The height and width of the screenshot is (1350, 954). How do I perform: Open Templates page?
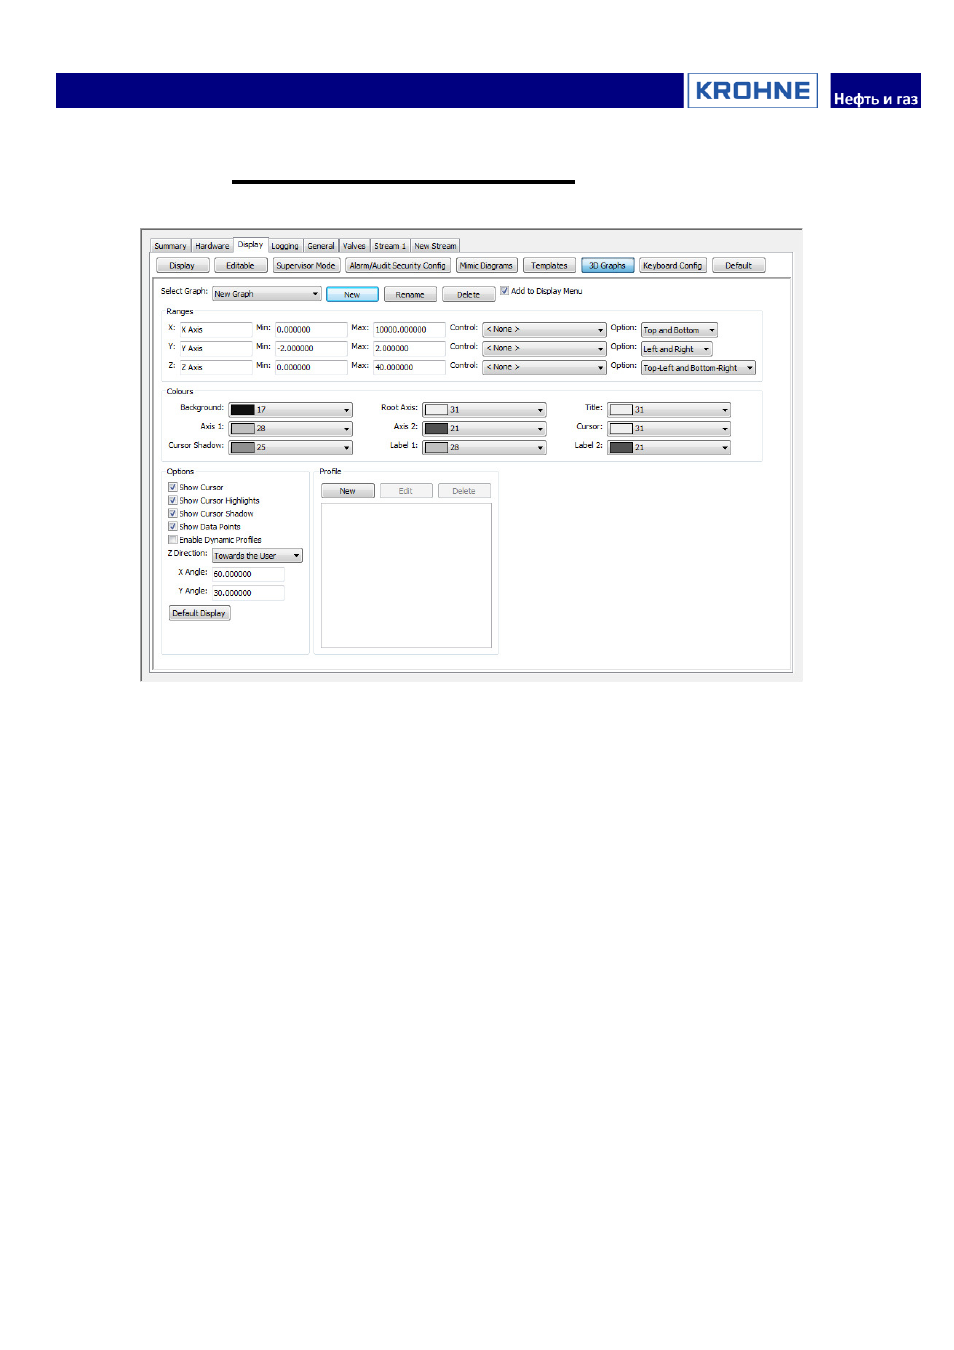(x=549, y=266)
